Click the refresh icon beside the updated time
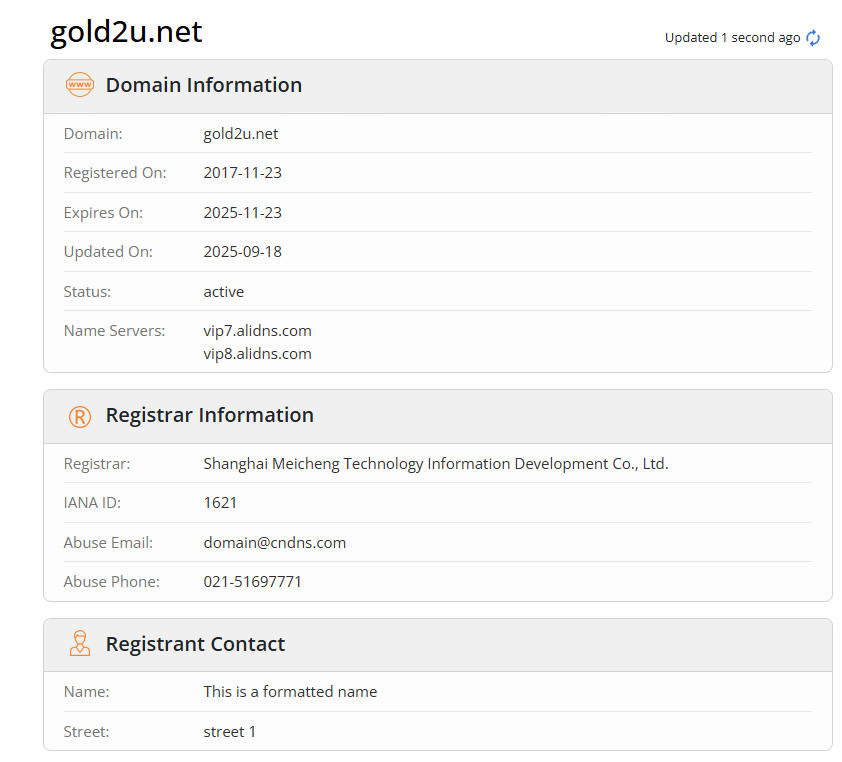This screenshot has height=762, width=842. [813, 38]
